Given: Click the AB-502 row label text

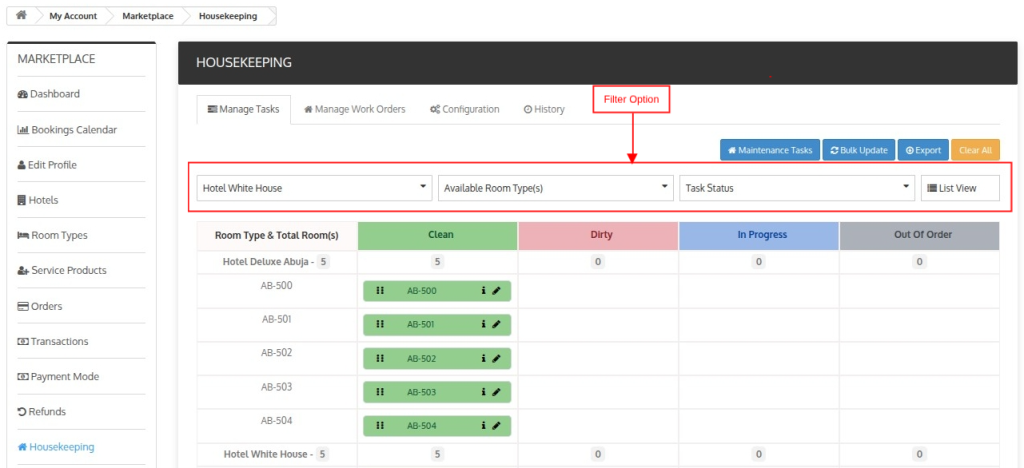Looking at the screenshot, I should pyautogui.click(x=276, y=353).
